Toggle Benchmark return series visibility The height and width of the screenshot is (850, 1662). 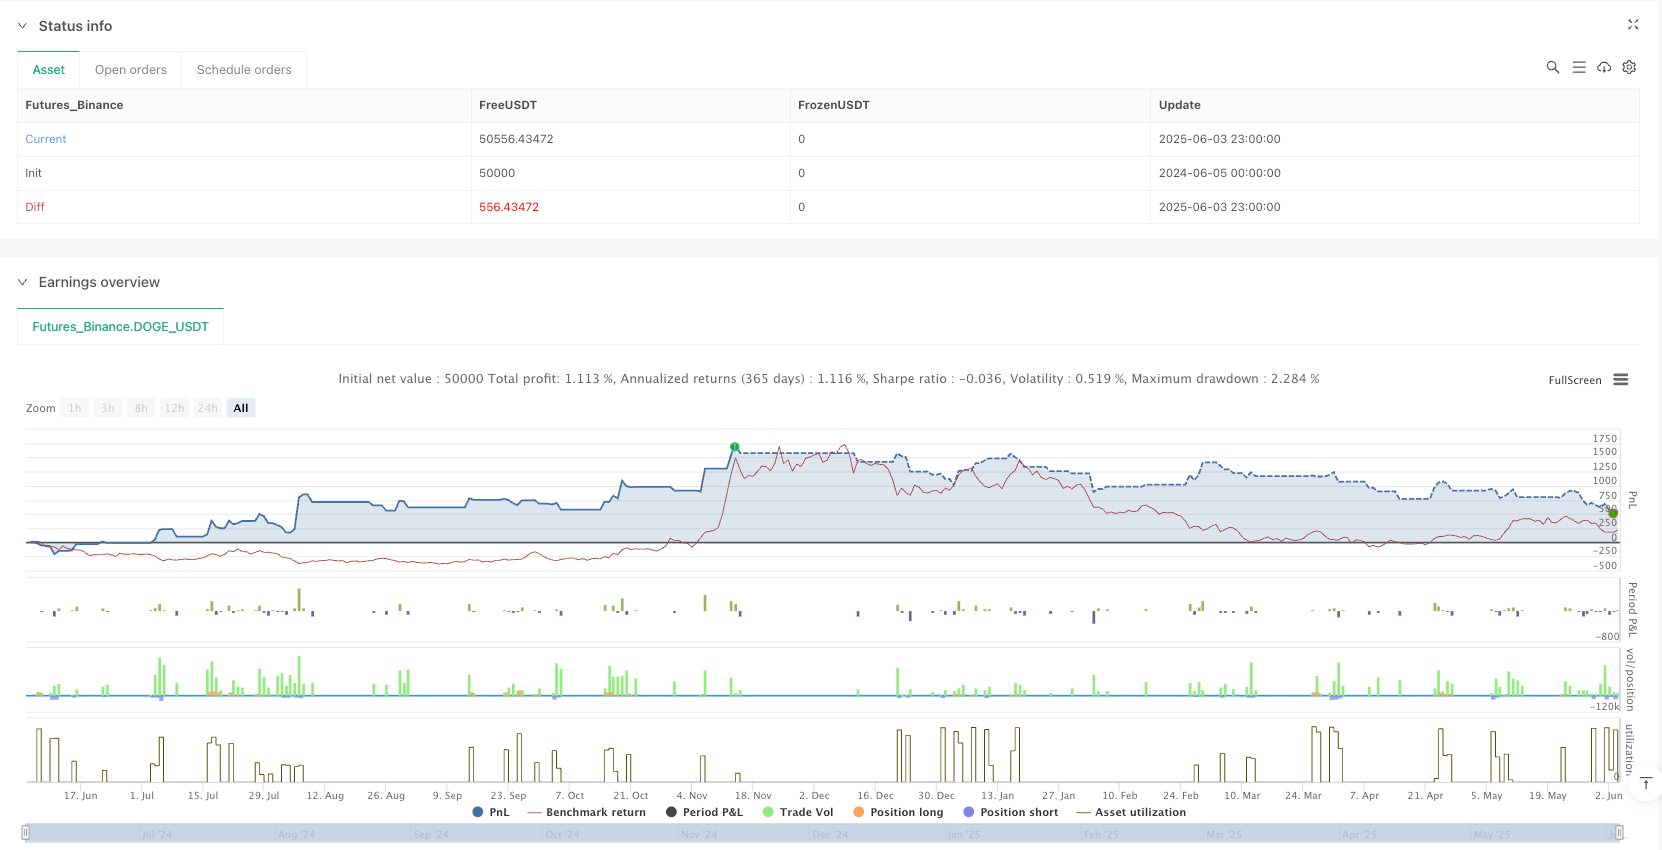(x=587, y=812)
